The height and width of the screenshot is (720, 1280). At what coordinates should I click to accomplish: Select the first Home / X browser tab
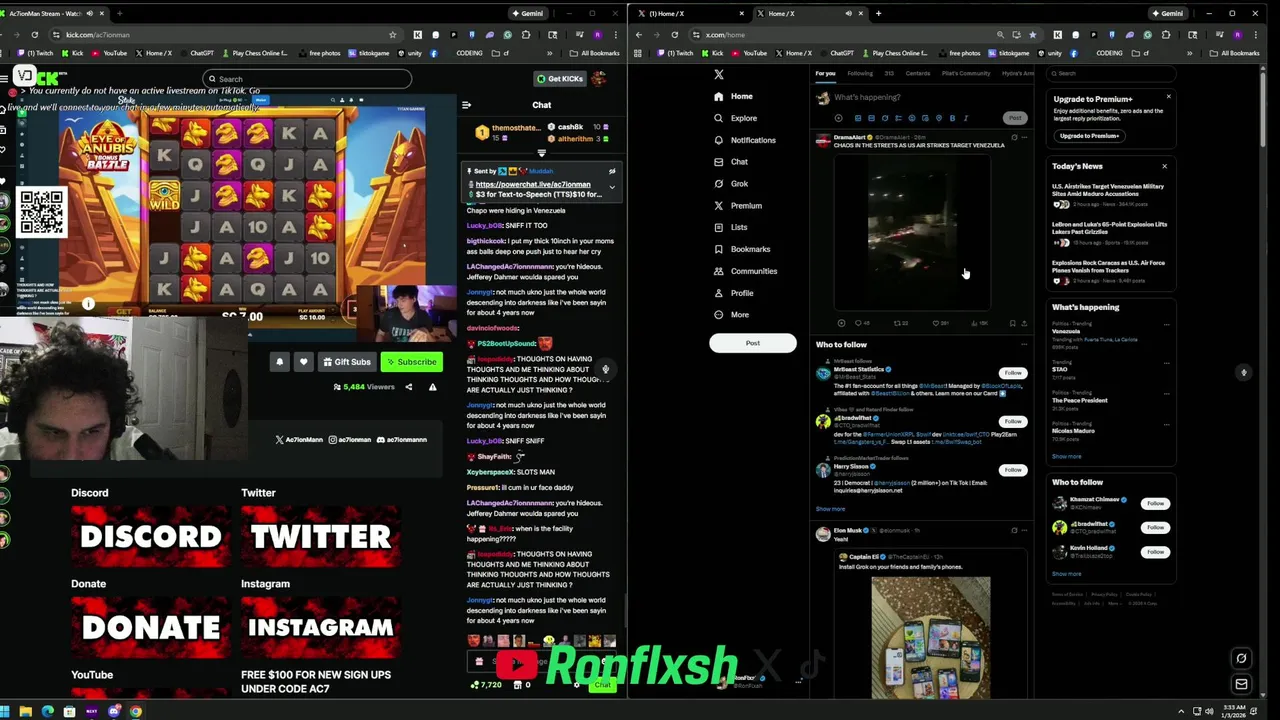(691, 13)
